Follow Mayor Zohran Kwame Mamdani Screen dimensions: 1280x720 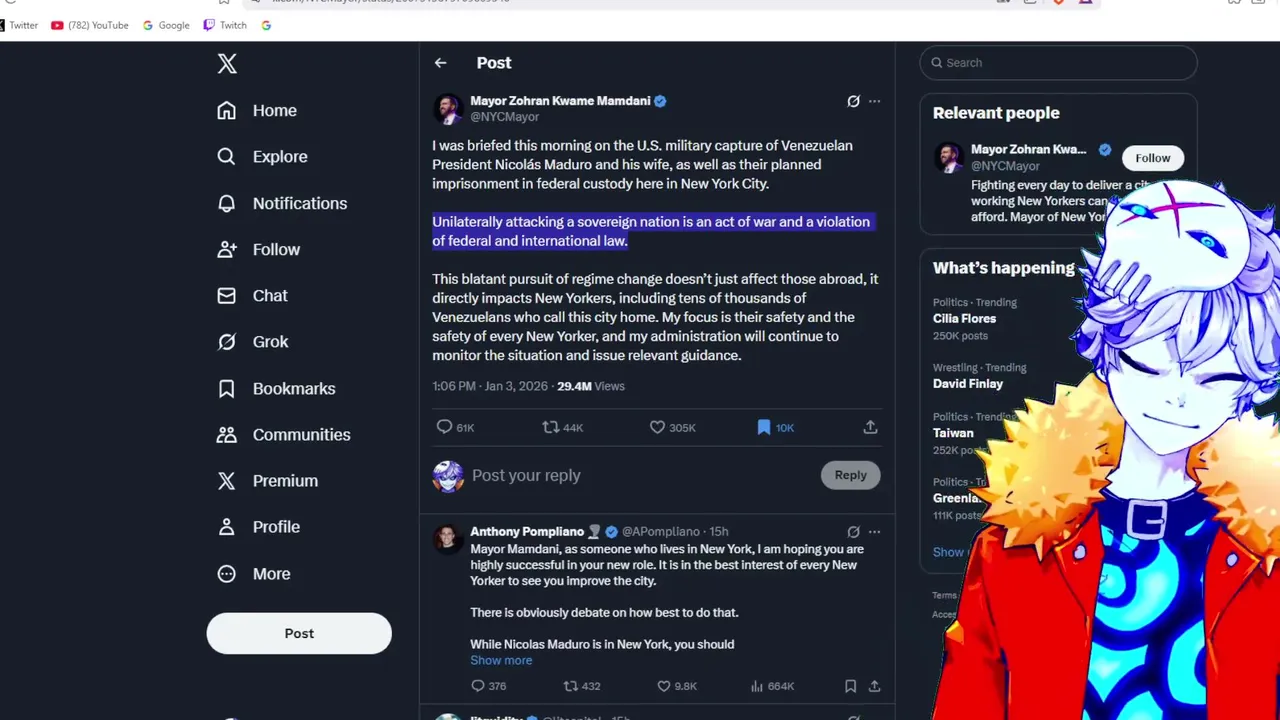(1152, 158)
